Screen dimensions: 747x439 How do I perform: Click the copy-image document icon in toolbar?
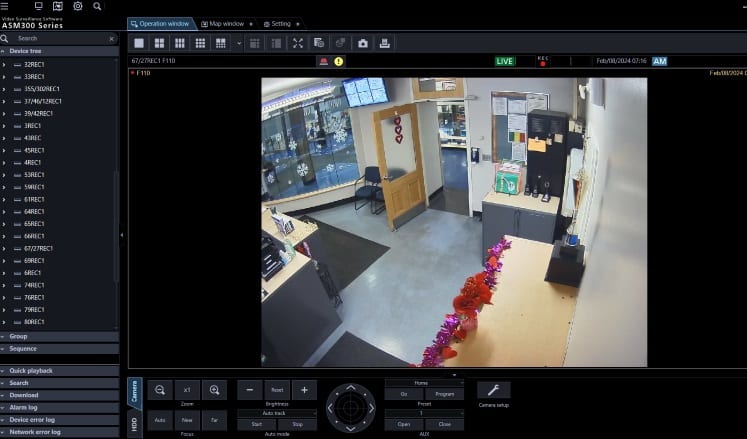[319, 43]
